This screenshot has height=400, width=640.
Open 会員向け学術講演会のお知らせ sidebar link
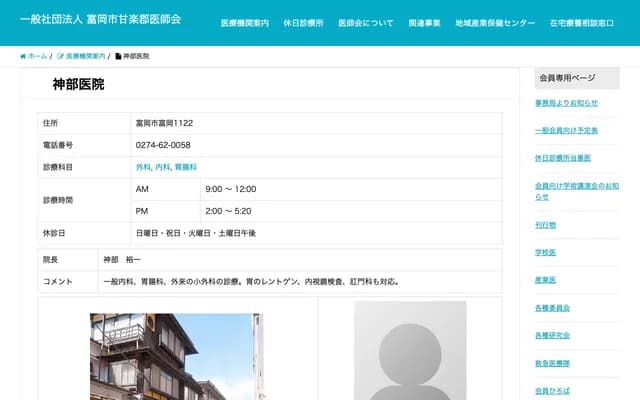tap(577, 191)
